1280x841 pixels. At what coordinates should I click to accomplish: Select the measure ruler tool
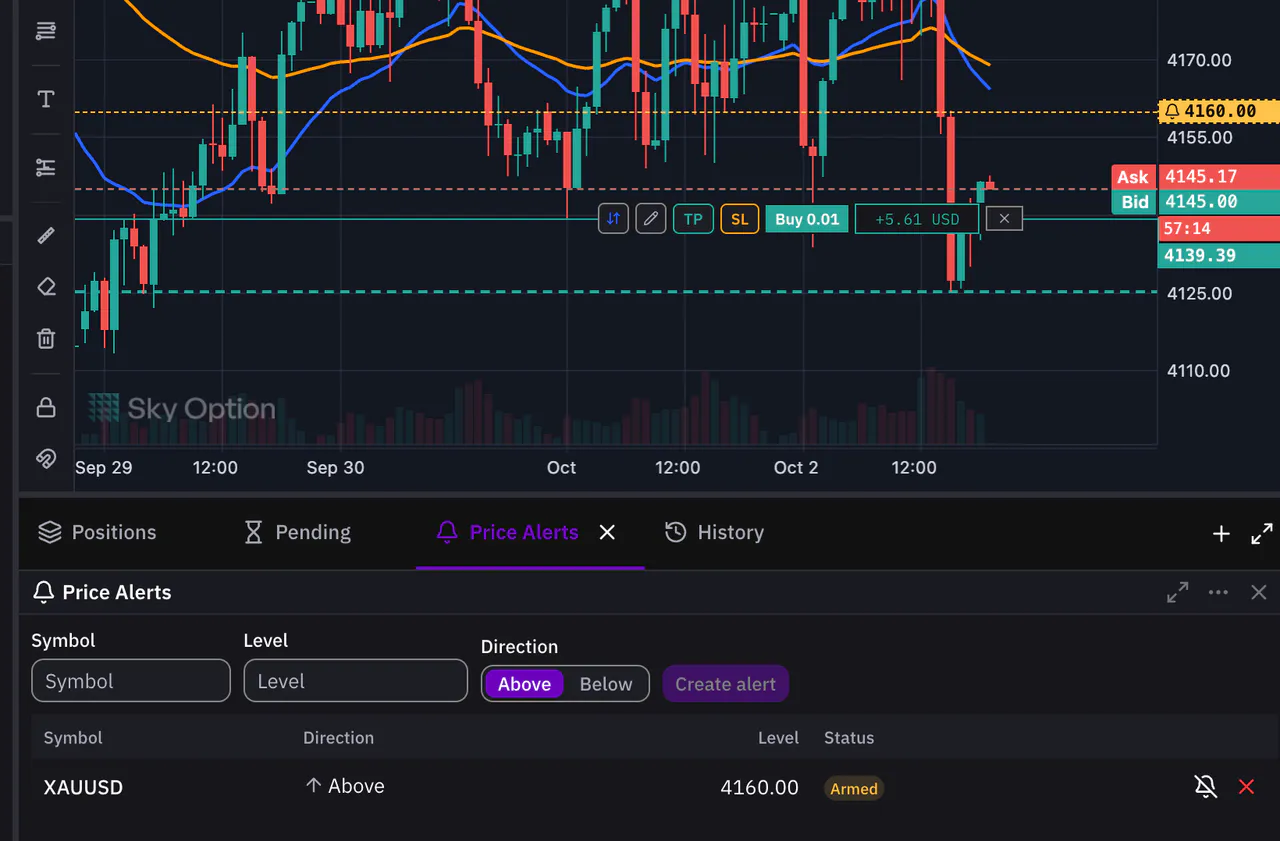point(46,236)
